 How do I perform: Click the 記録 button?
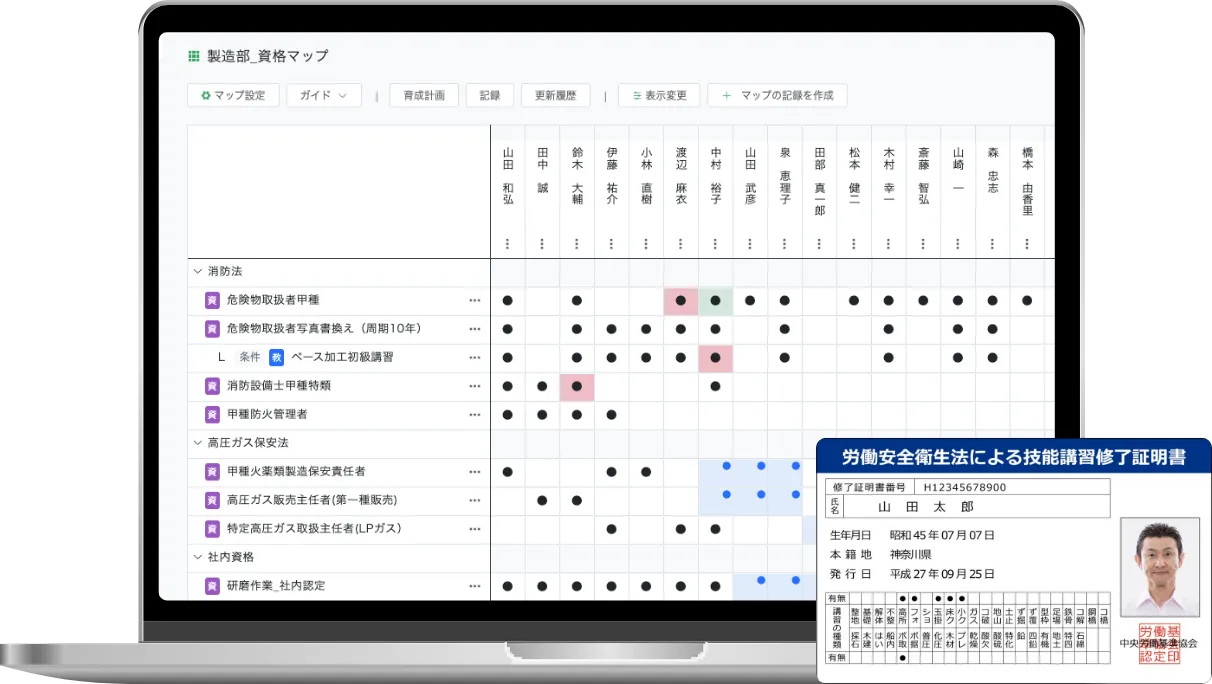pos(490,96)
